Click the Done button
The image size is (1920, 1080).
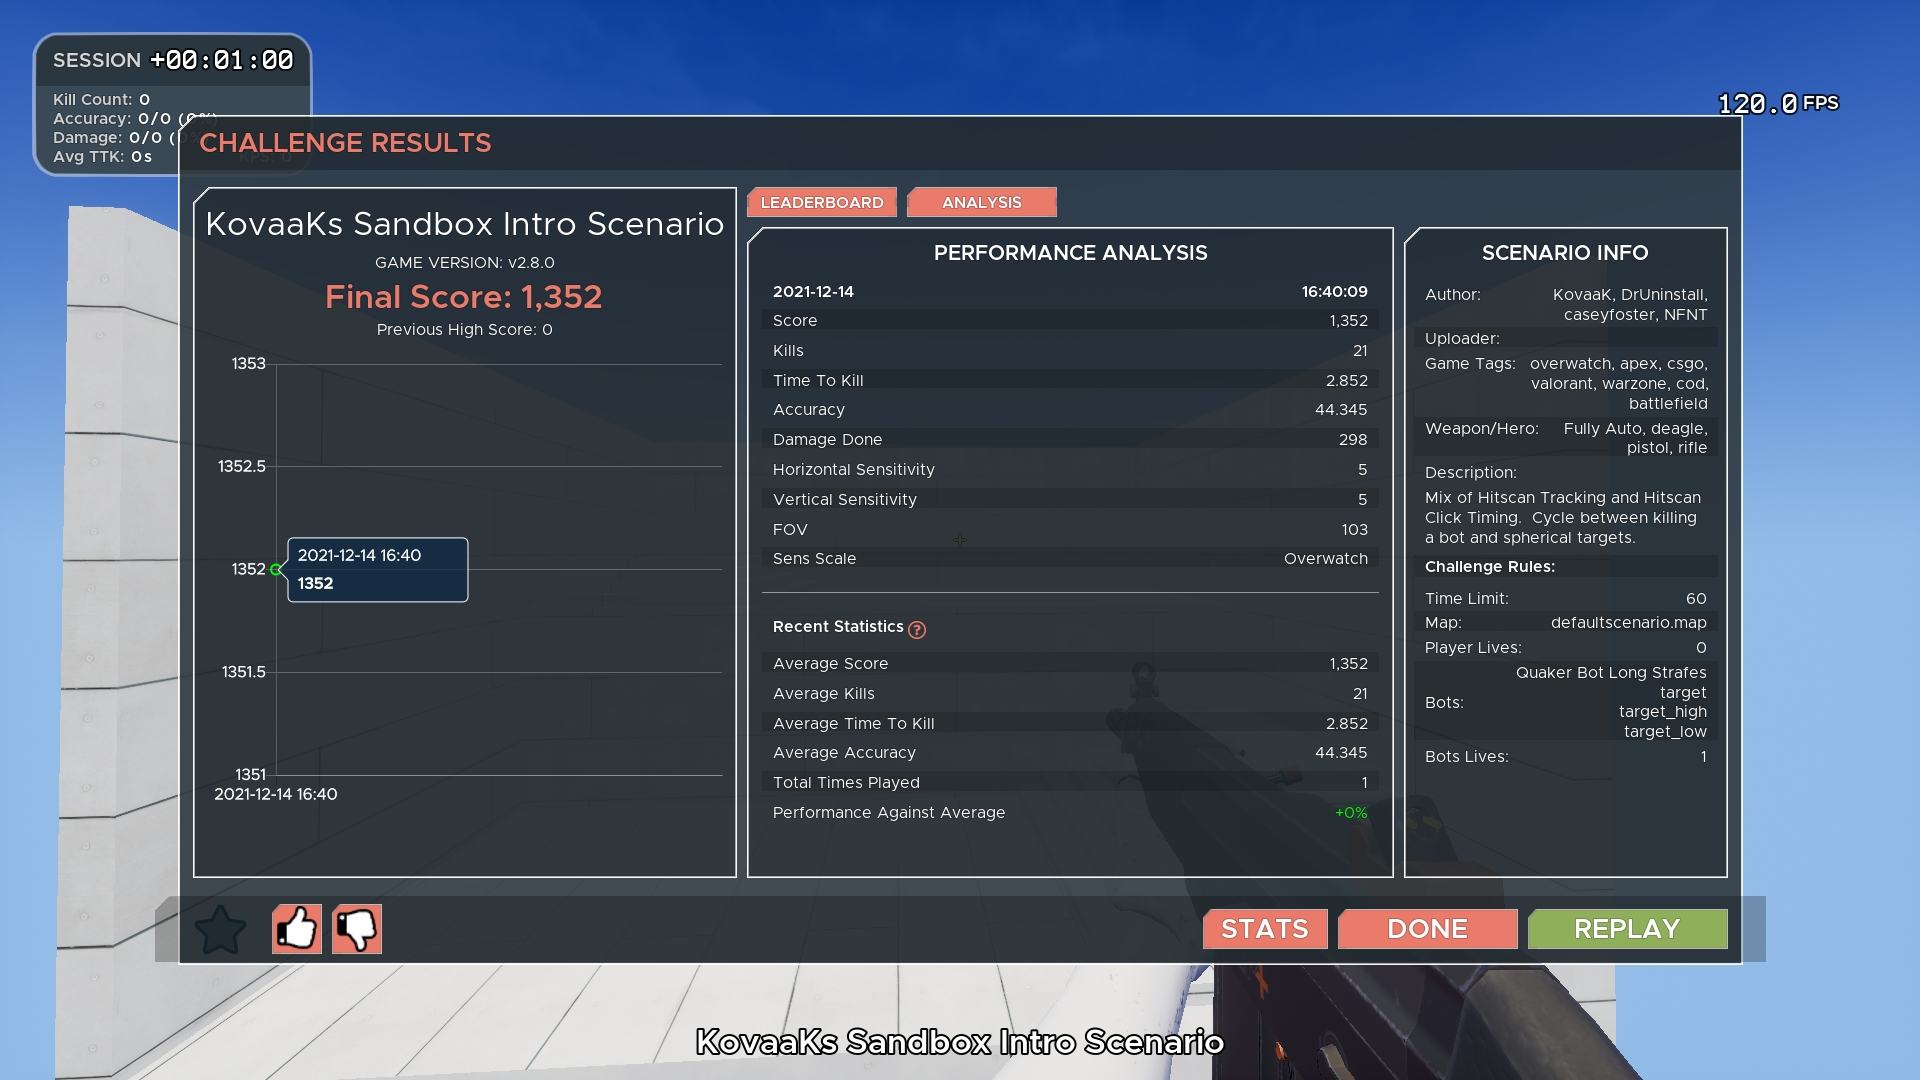[1428, 929]
